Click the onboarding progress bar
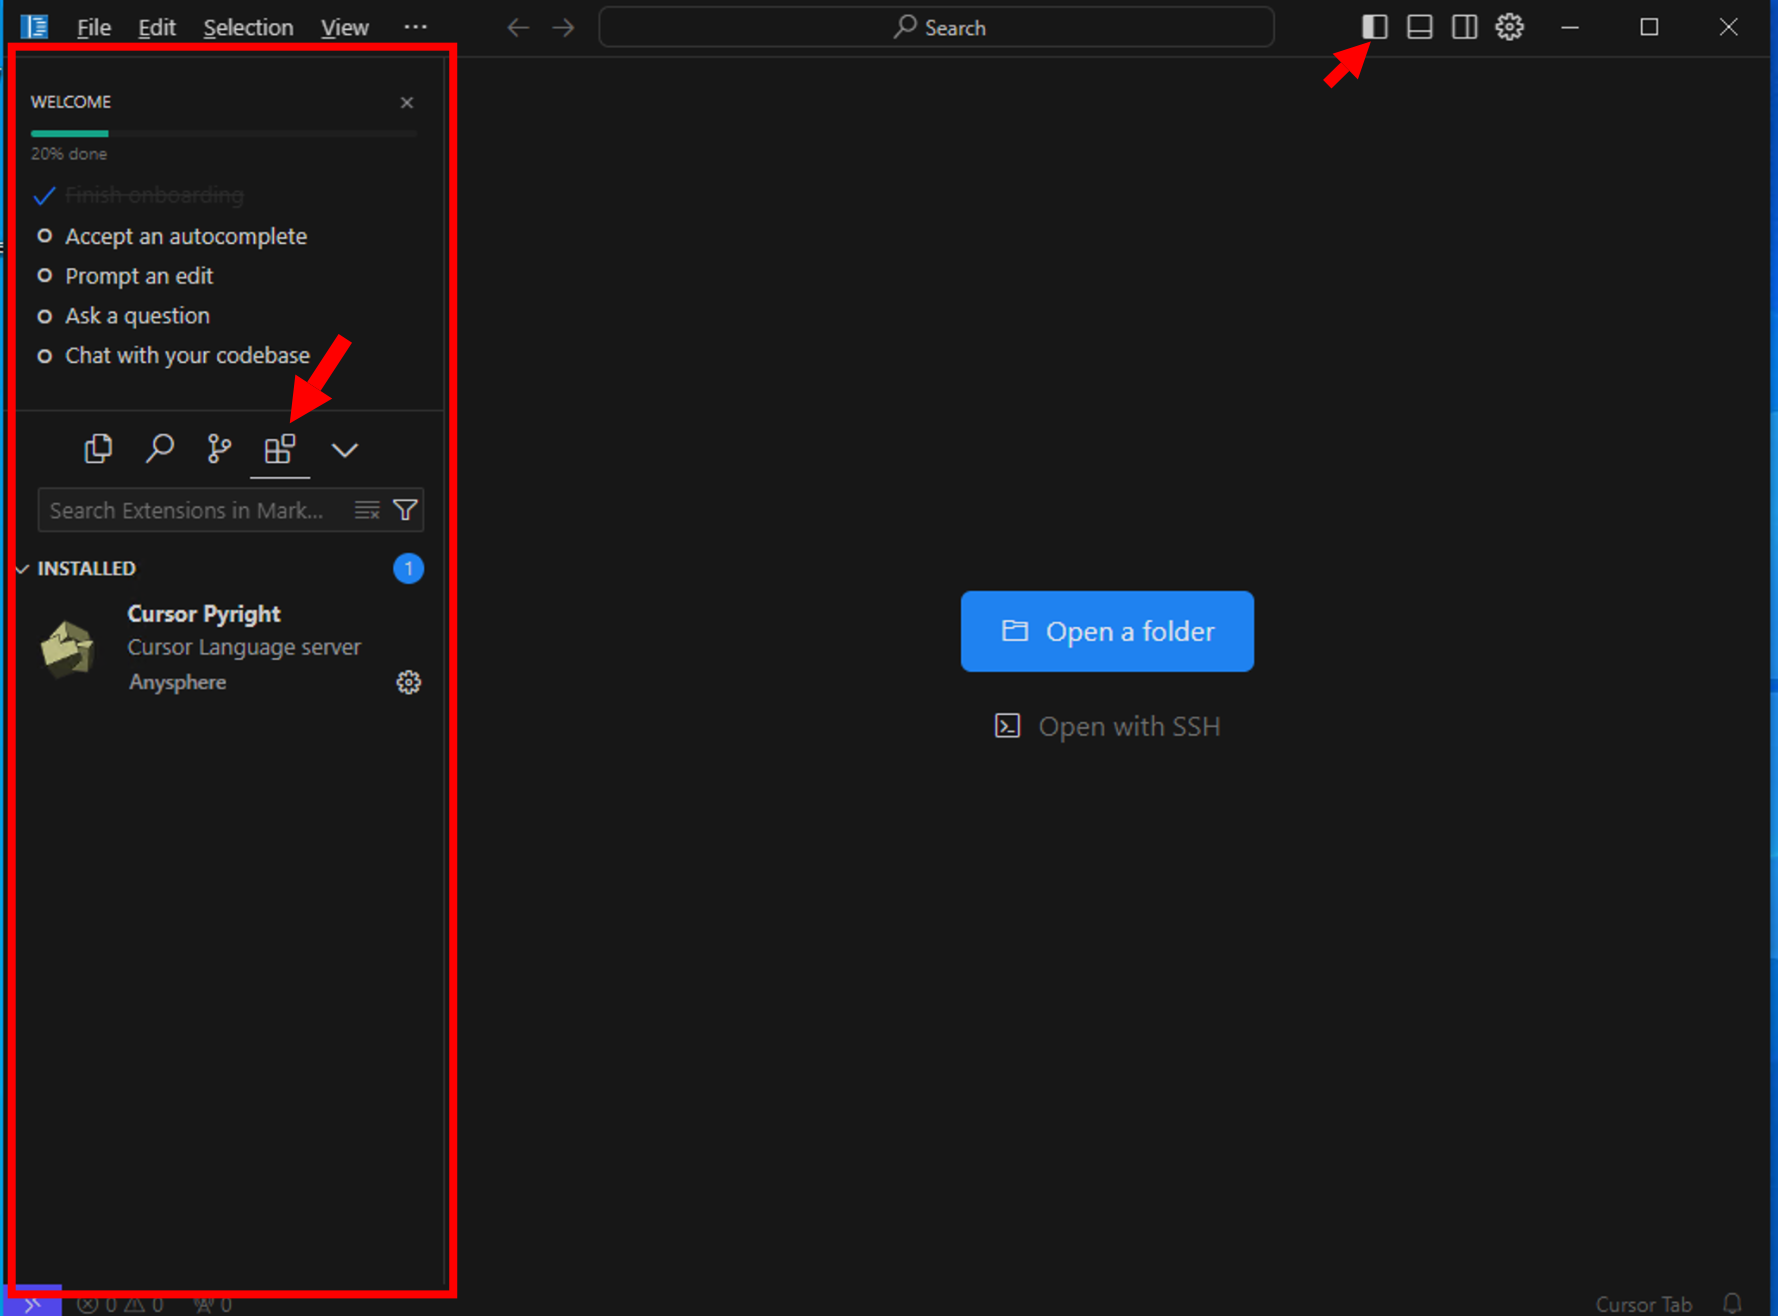Screen dimensions: 1778x1316 224,133
